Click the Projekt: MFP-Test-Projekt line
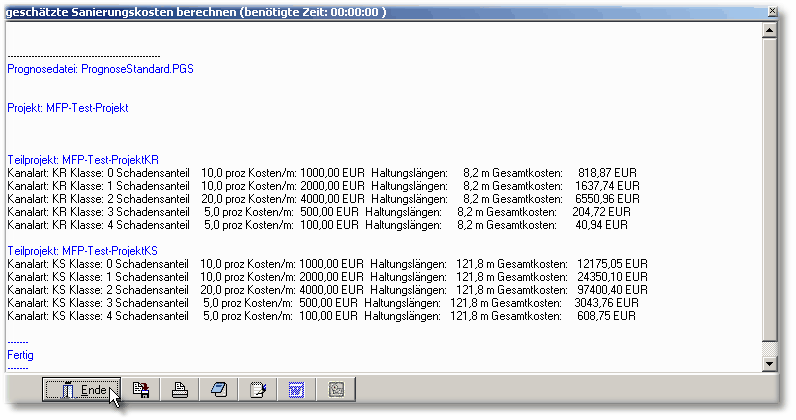 click(x=68, y=107)
